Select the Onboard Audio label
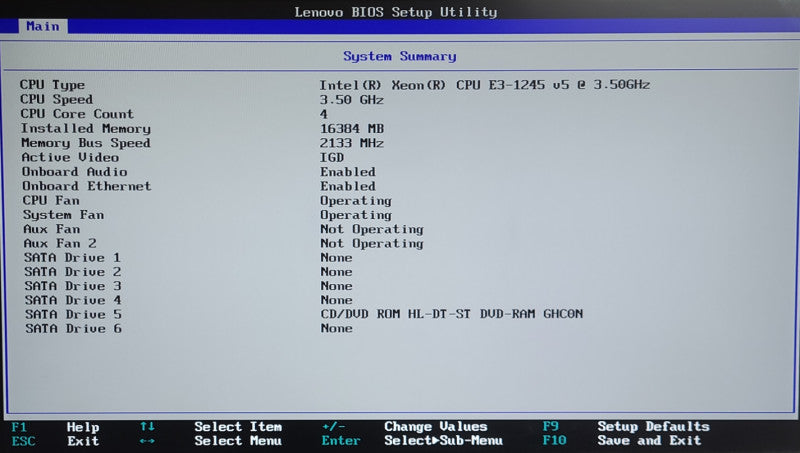The image size is (800, 453). (x=74, y=171)
